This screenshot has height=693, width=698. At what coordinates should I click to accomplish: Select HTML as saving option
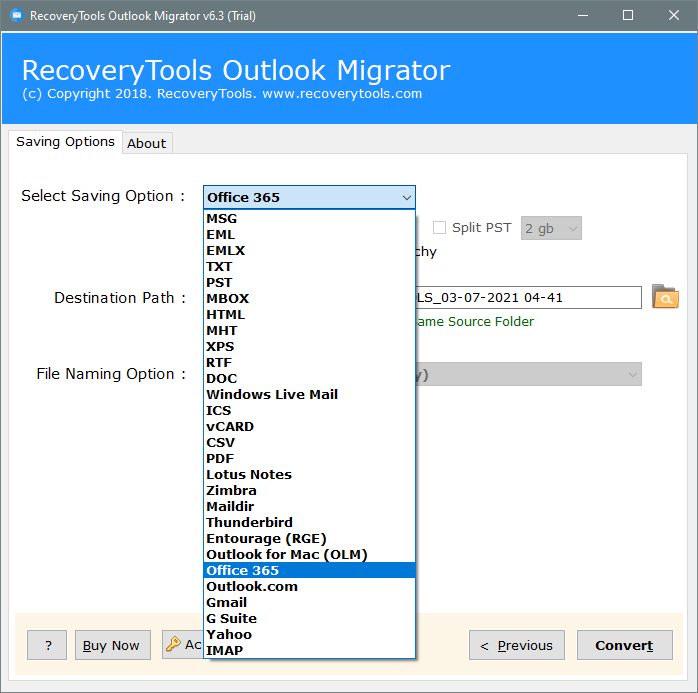tap(309, 315)
